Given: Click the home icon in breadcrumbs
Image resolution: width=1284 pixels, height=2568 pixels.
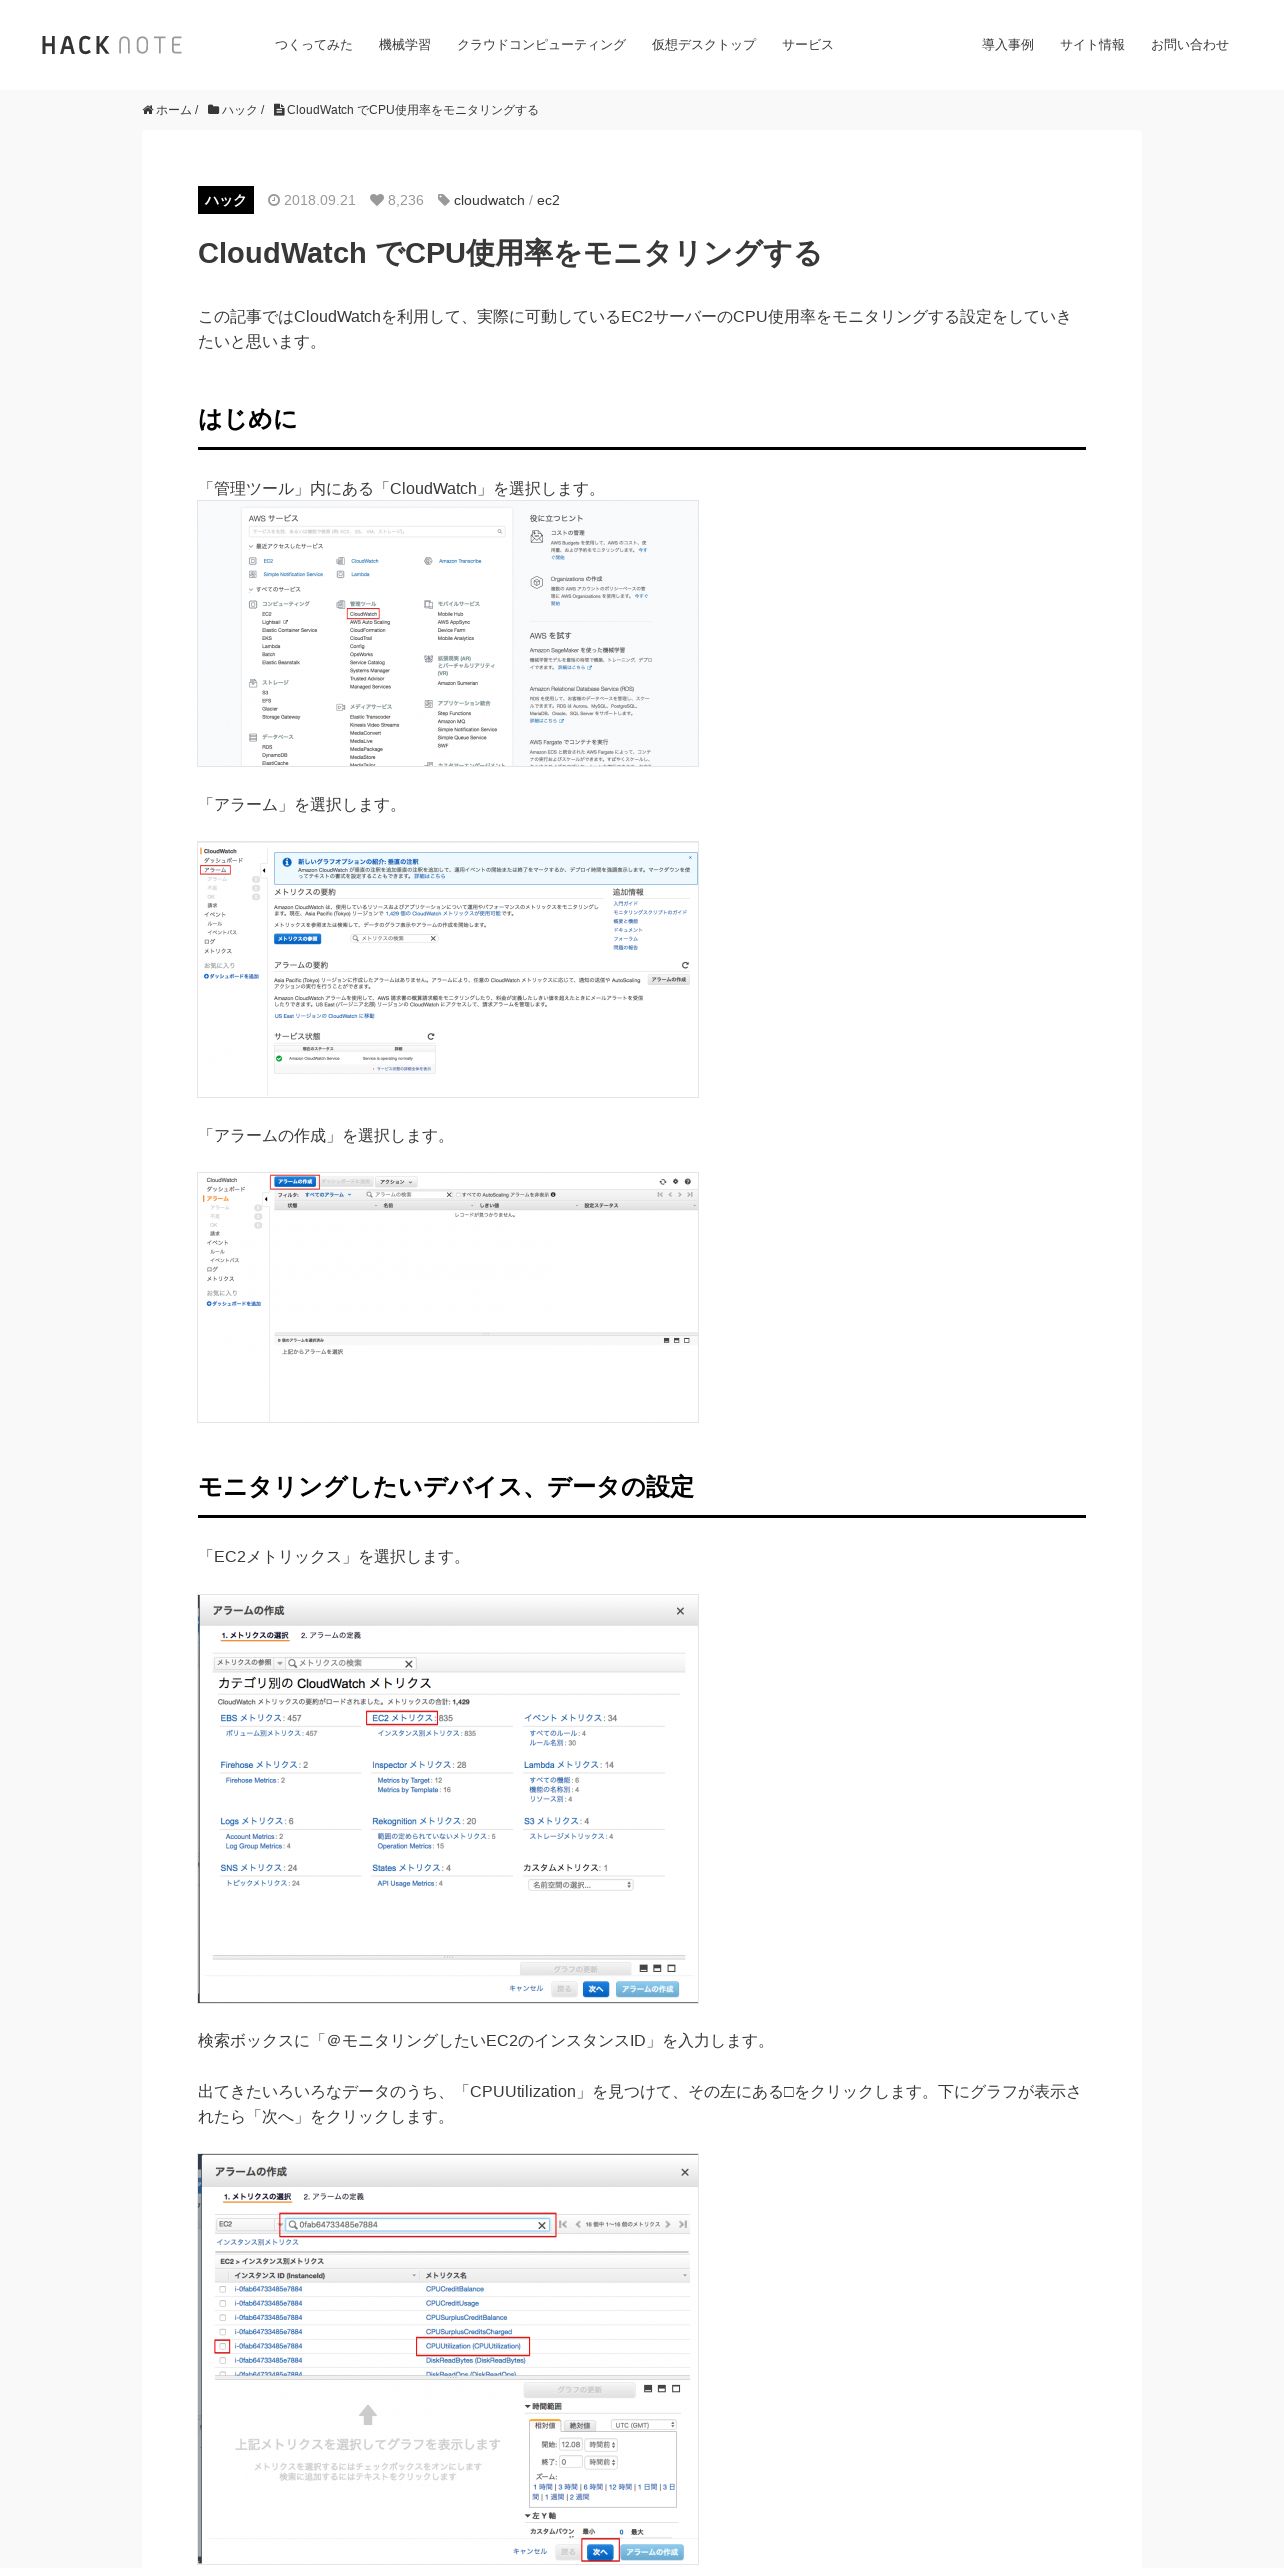Looking at the screenshot, I should [148, 110].
